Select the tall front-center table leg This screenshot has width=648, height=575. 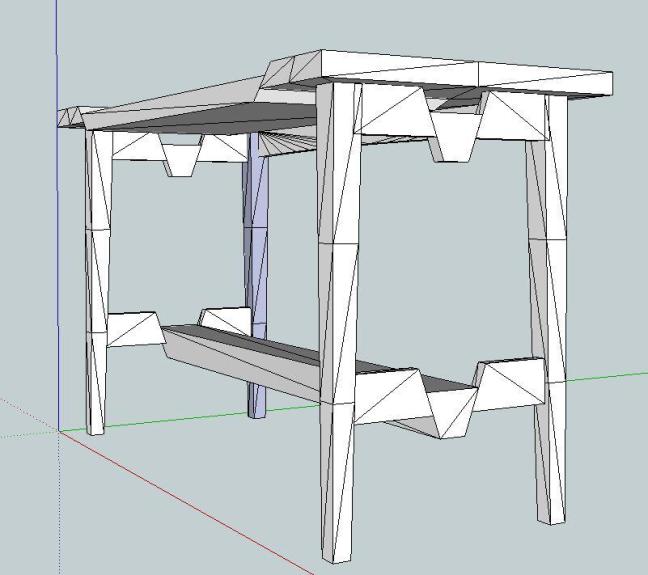pos(338,322)
